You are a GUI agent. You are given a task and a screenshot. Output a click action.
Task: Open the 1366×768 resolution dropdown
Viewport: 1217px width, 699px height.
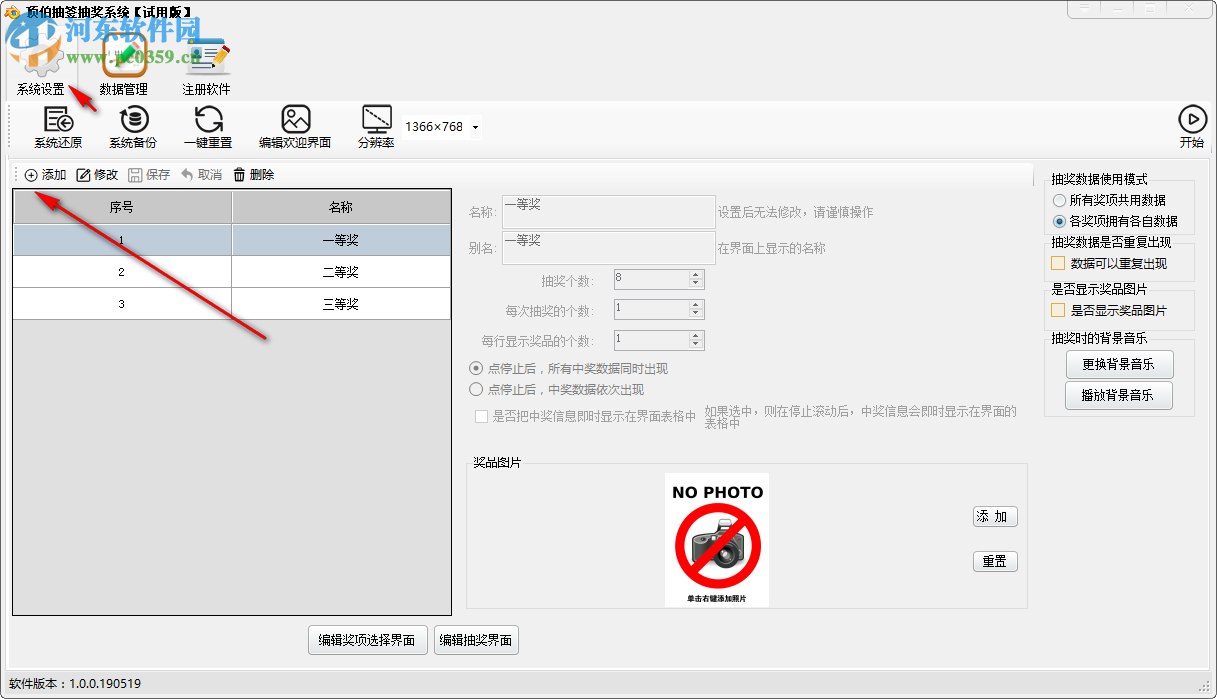click(x=474, y=127)
